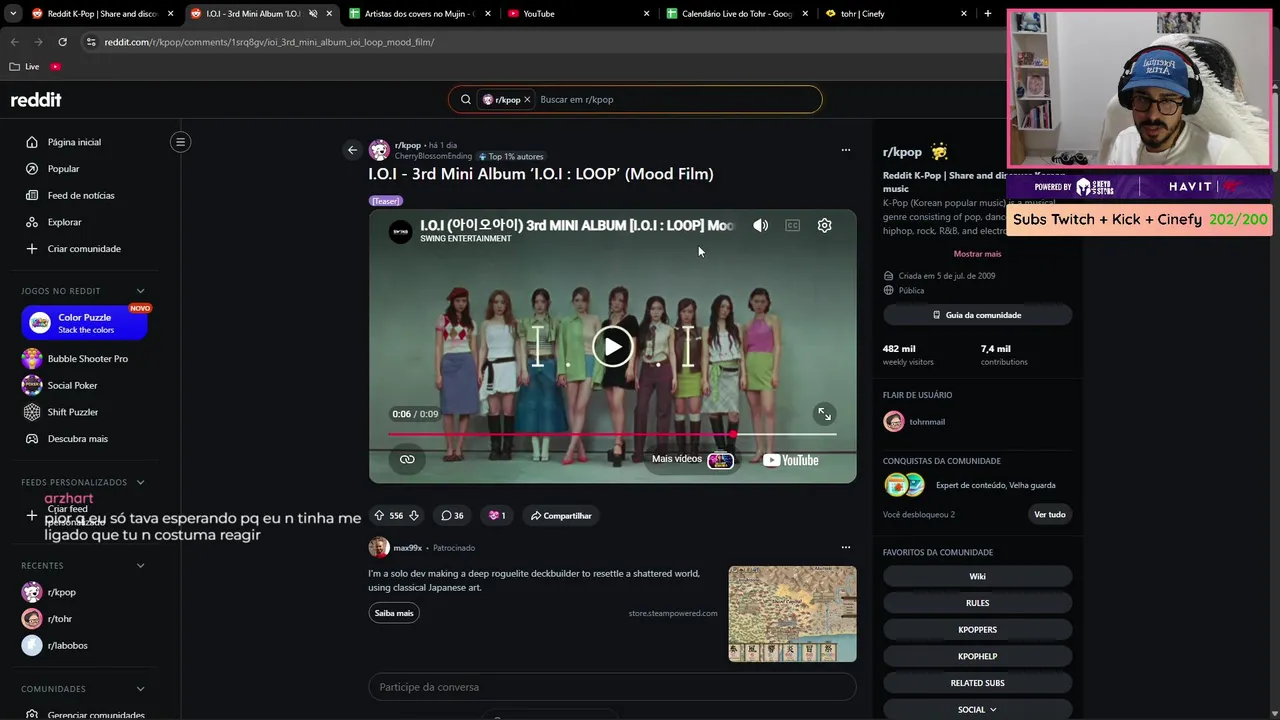
Task: Open Feed de notícias
Action: tap(81, 196)
